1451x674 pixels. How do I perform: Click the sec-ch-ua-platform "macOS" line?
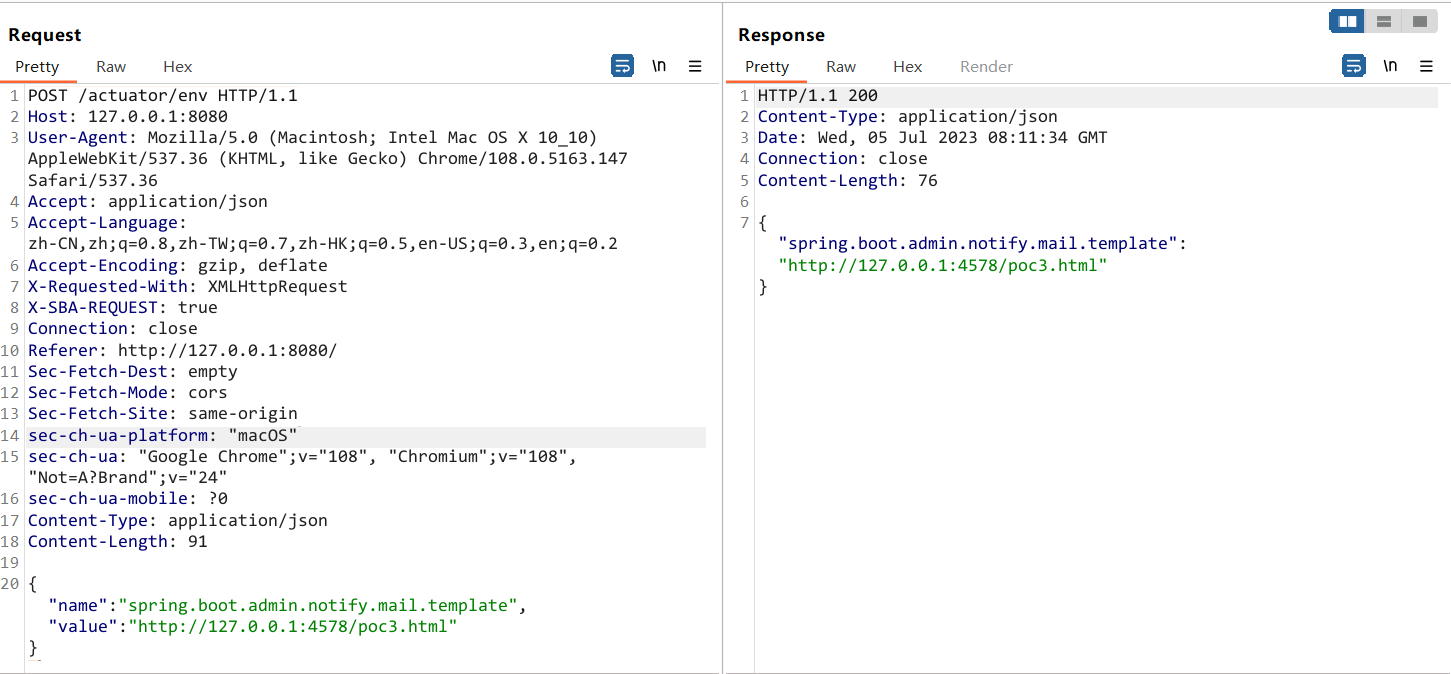click(163, 436)
